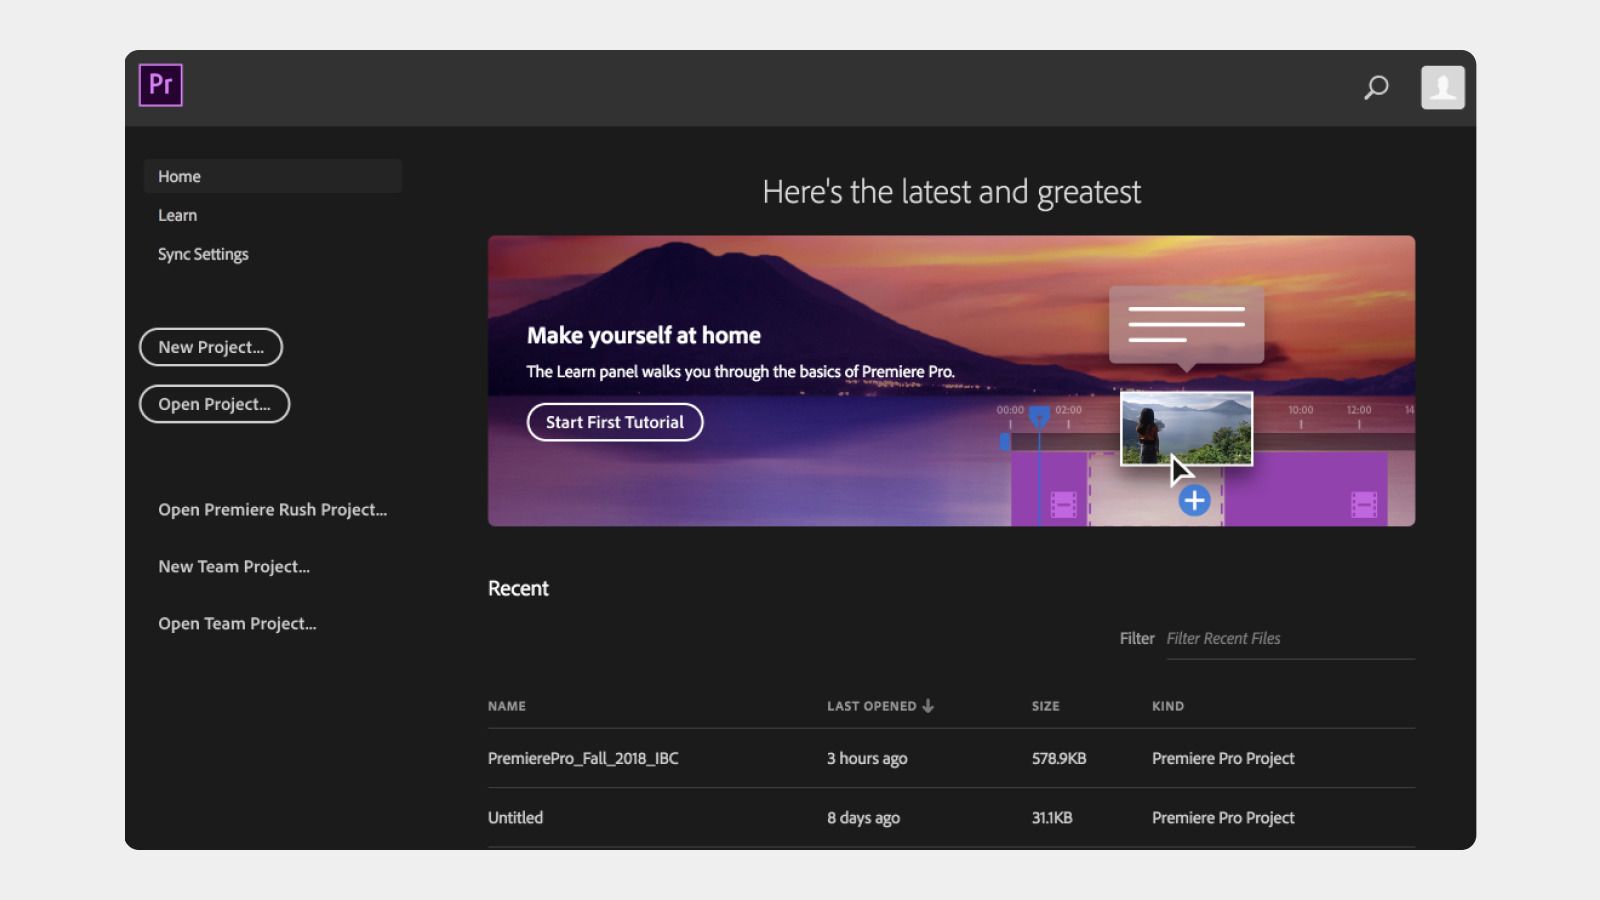
Task: Click the 31.1KB size cell
Action: (x=1052, y=818)
